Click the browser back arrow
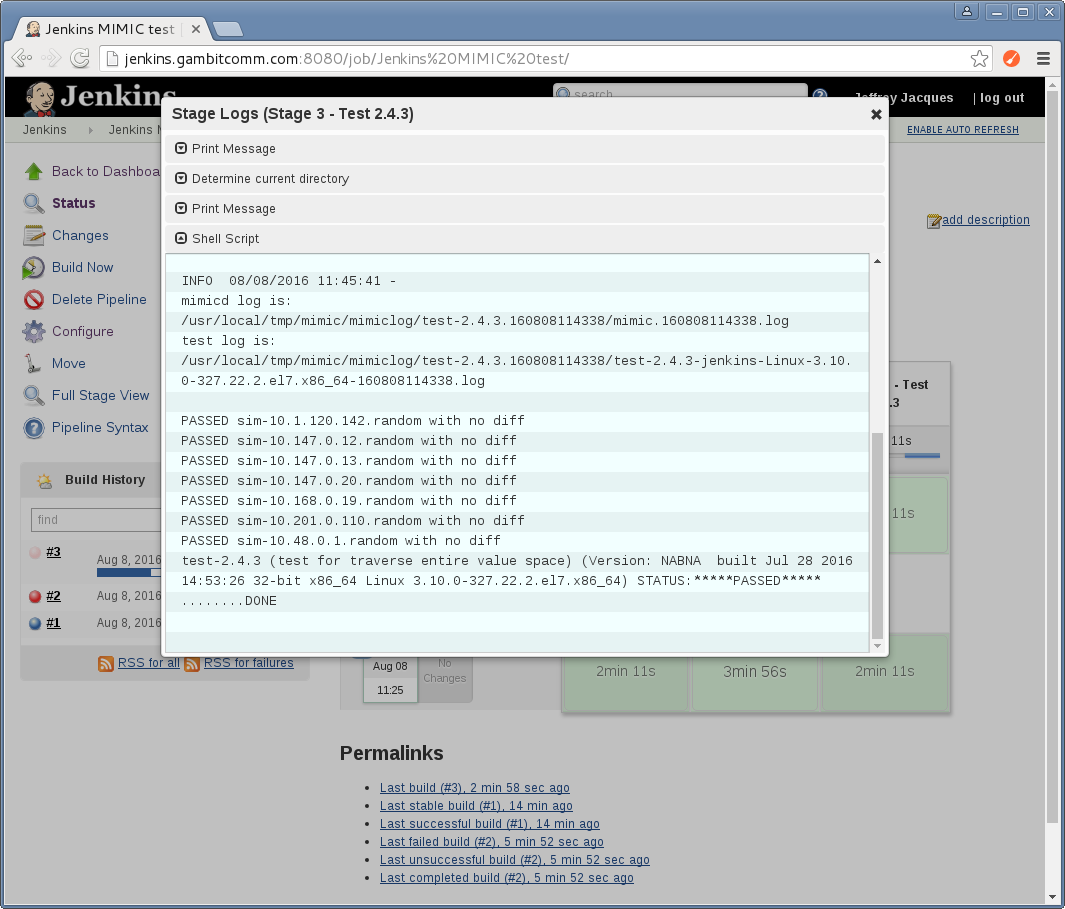 pos(22,58)
